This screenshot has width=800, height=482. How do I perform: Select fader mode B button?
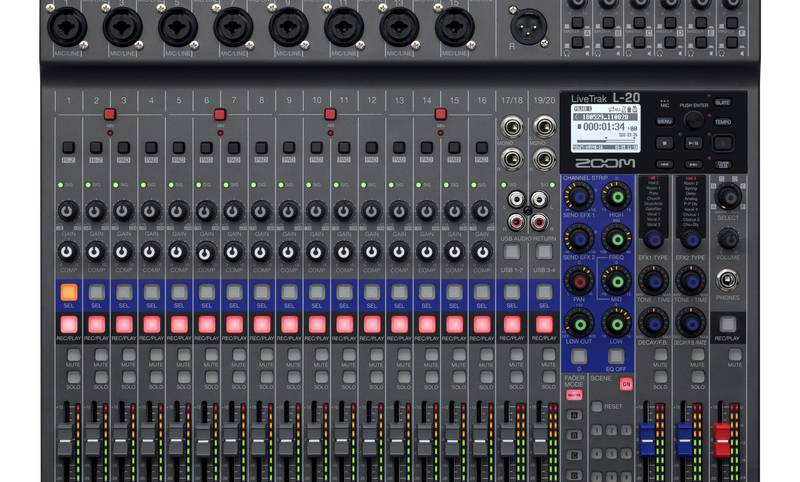(x=574, y=435)
